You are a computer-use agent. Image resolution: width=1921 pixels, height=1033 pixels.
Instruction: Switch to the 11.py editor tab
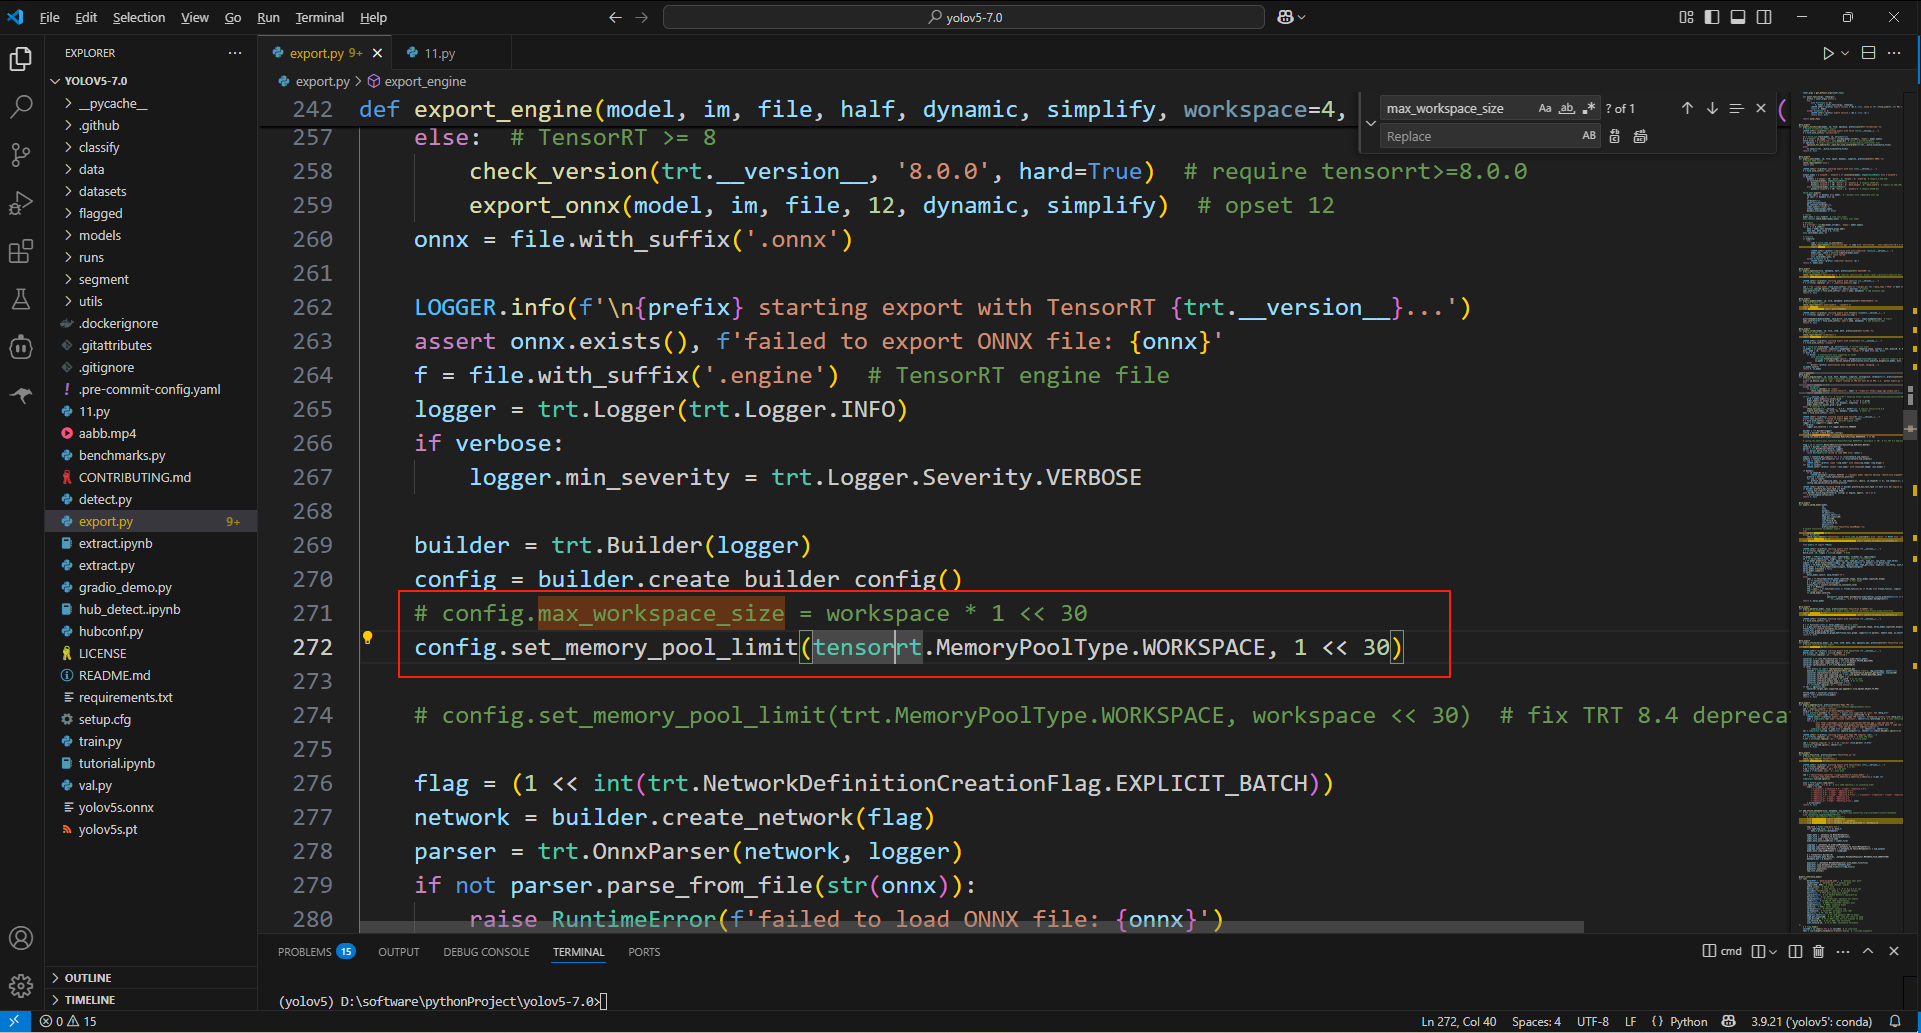pos(438,52)
